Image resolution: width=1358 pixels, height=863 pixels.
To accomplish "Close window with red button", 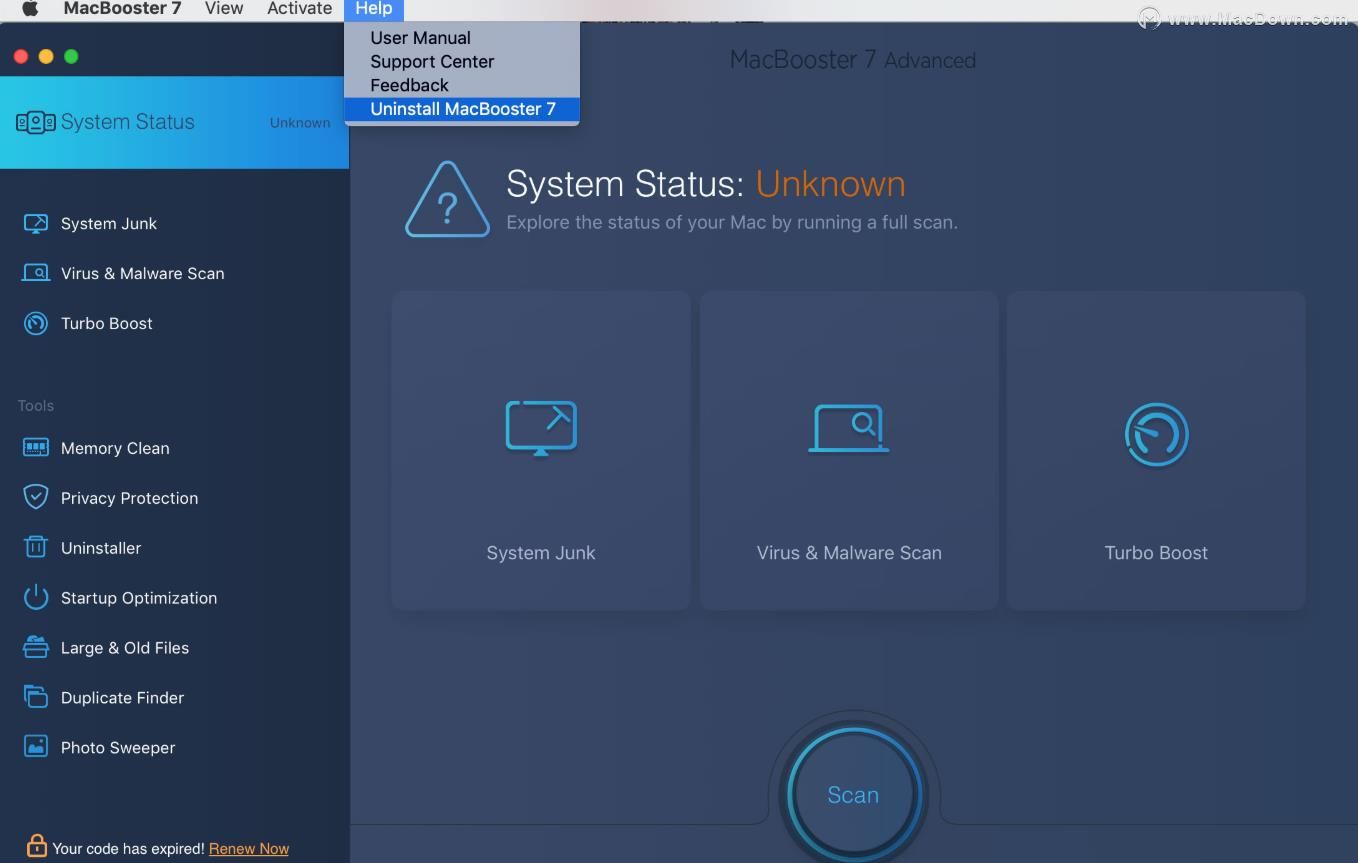I will click(x=20, y=56).
